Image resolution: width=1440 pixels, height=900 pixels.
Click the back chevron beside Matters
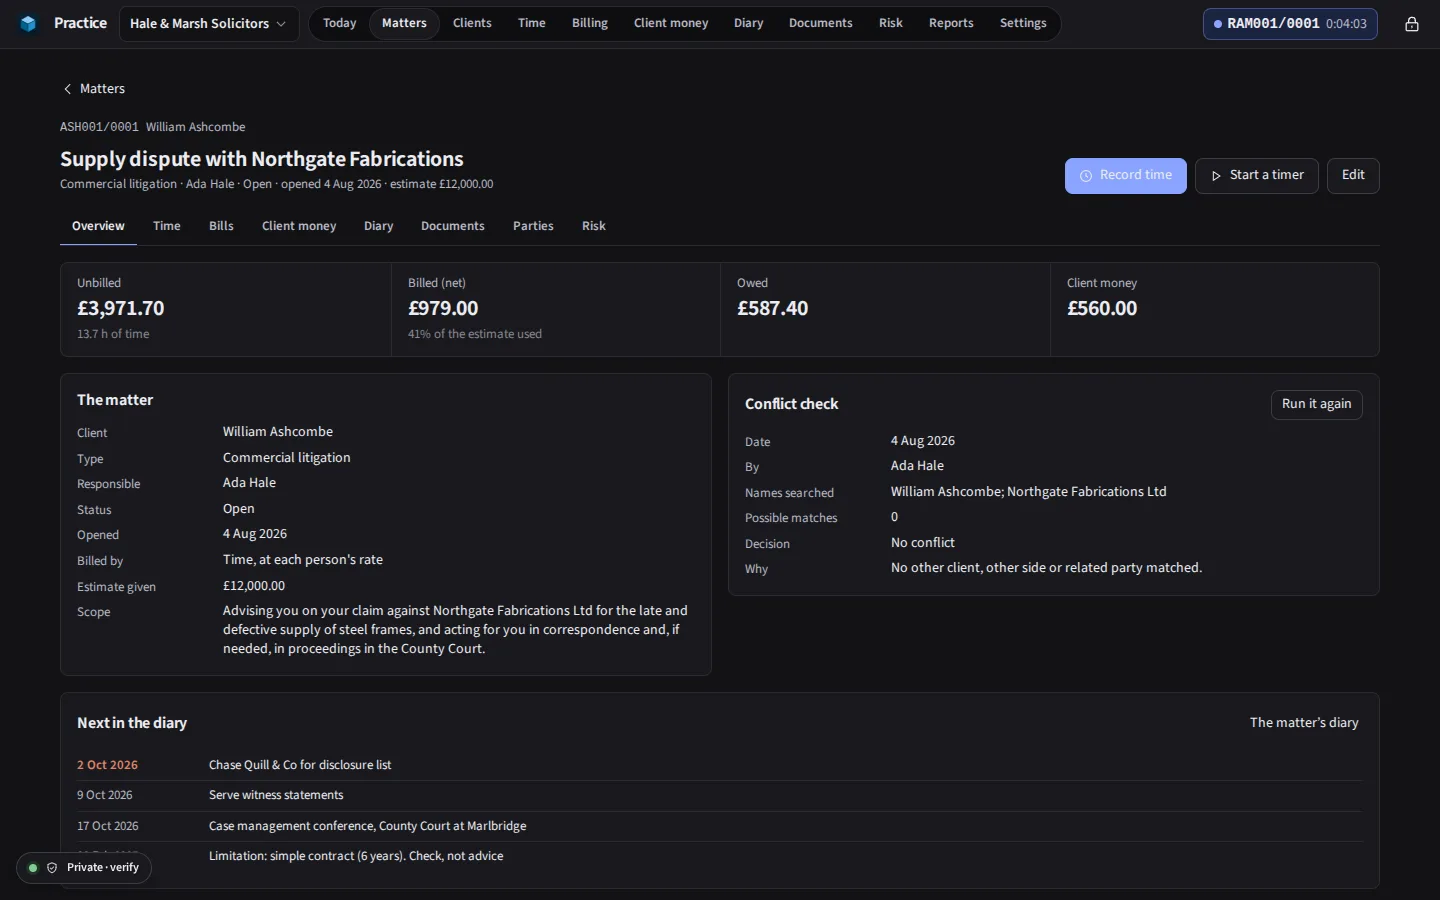(67, 89)
